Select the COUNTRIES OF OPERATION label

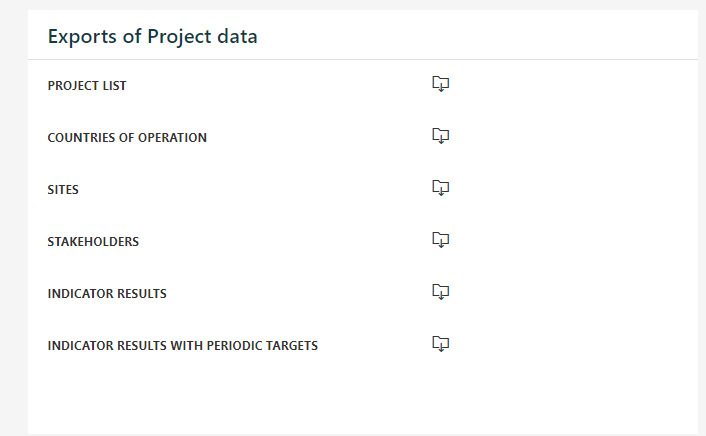(127, 137)
